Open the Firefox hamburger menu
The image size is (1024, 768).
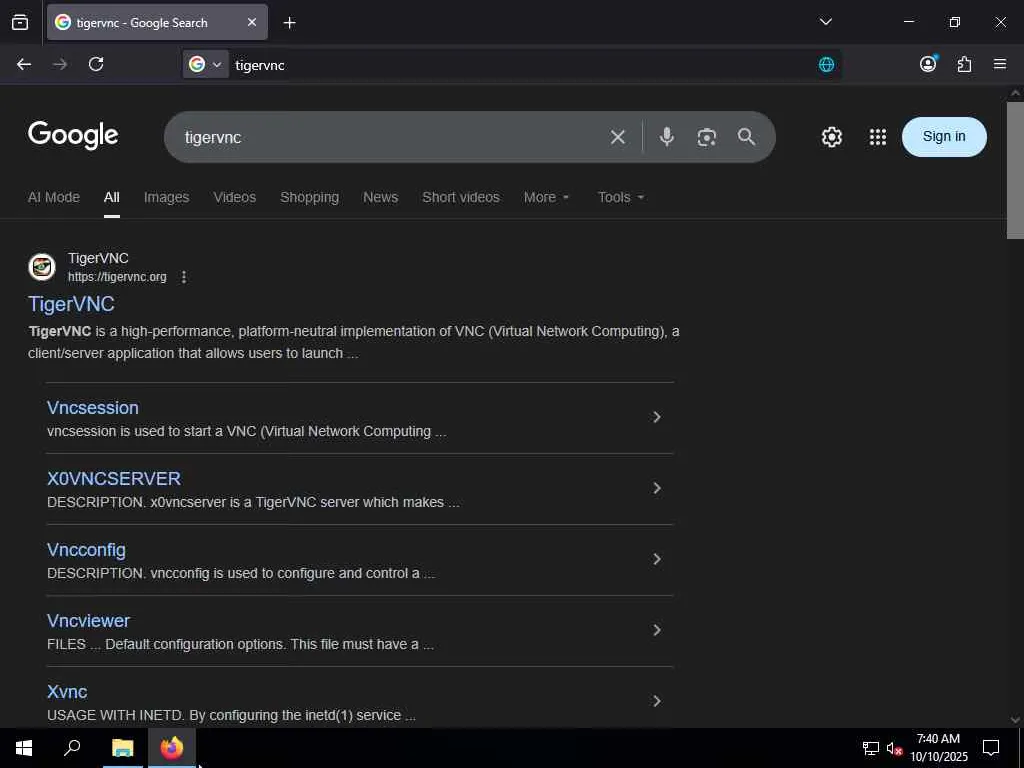[1000, 63]
